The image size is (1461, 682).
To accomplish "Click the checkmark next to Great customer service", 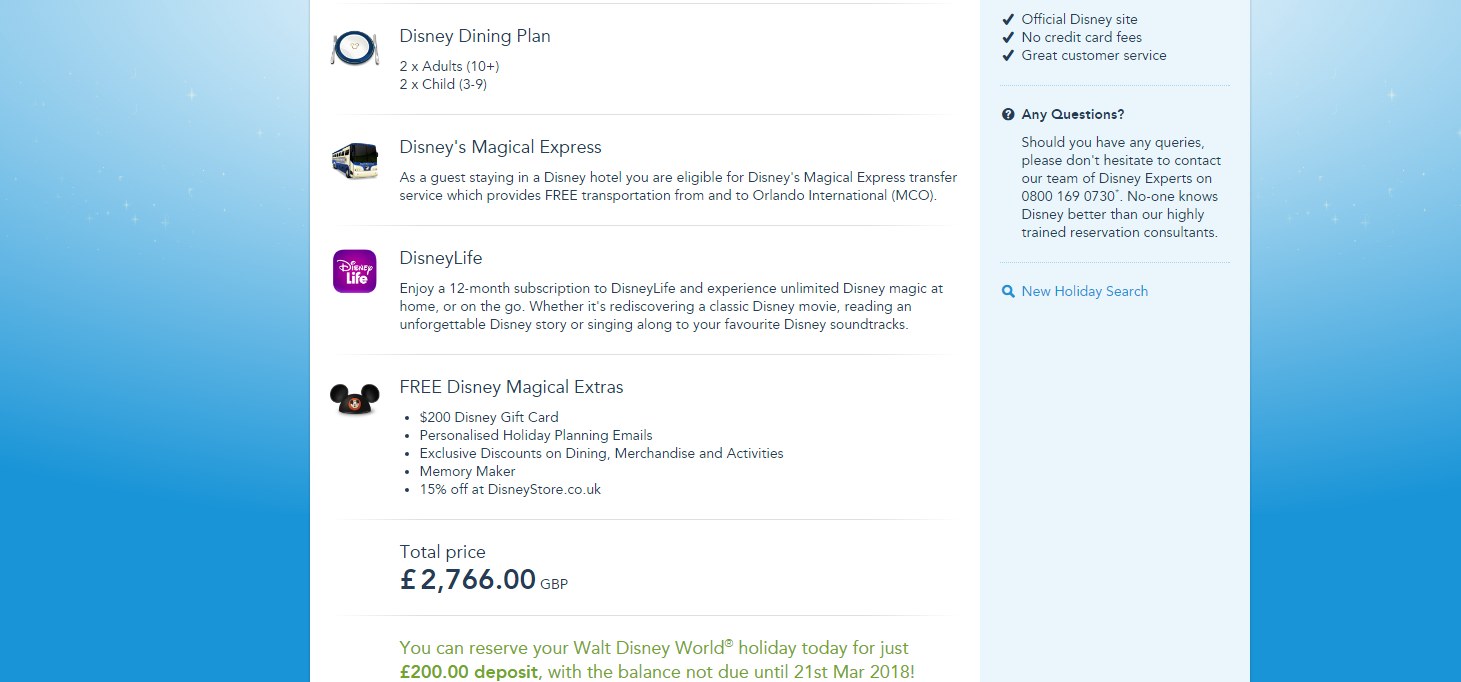I will tap(1008, 55).
